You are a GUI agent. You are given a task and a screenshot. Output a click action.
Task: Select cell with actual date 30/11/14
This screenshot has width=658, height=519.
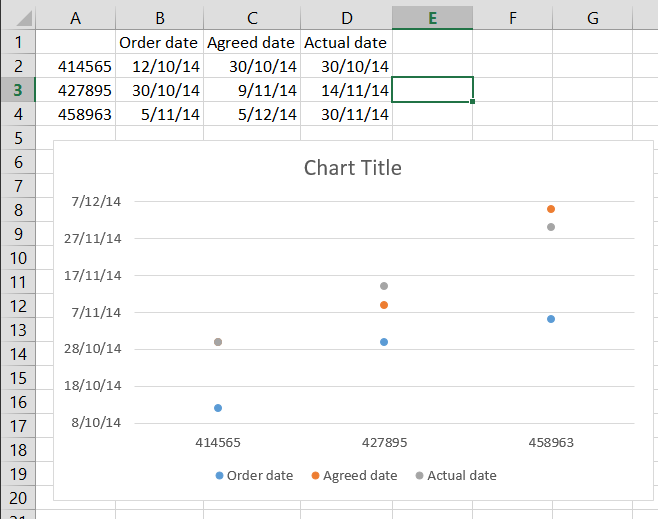[x=347, y=114]
